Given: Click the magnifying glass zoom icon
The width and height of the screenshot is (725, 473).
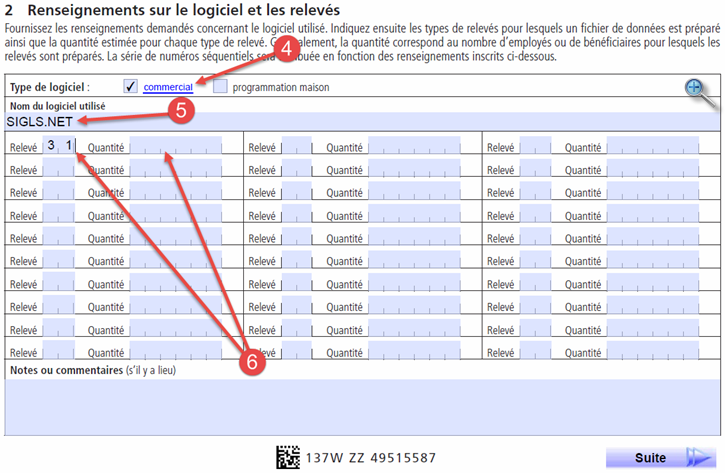Looking at the screenshot, I should coord(696,88).
